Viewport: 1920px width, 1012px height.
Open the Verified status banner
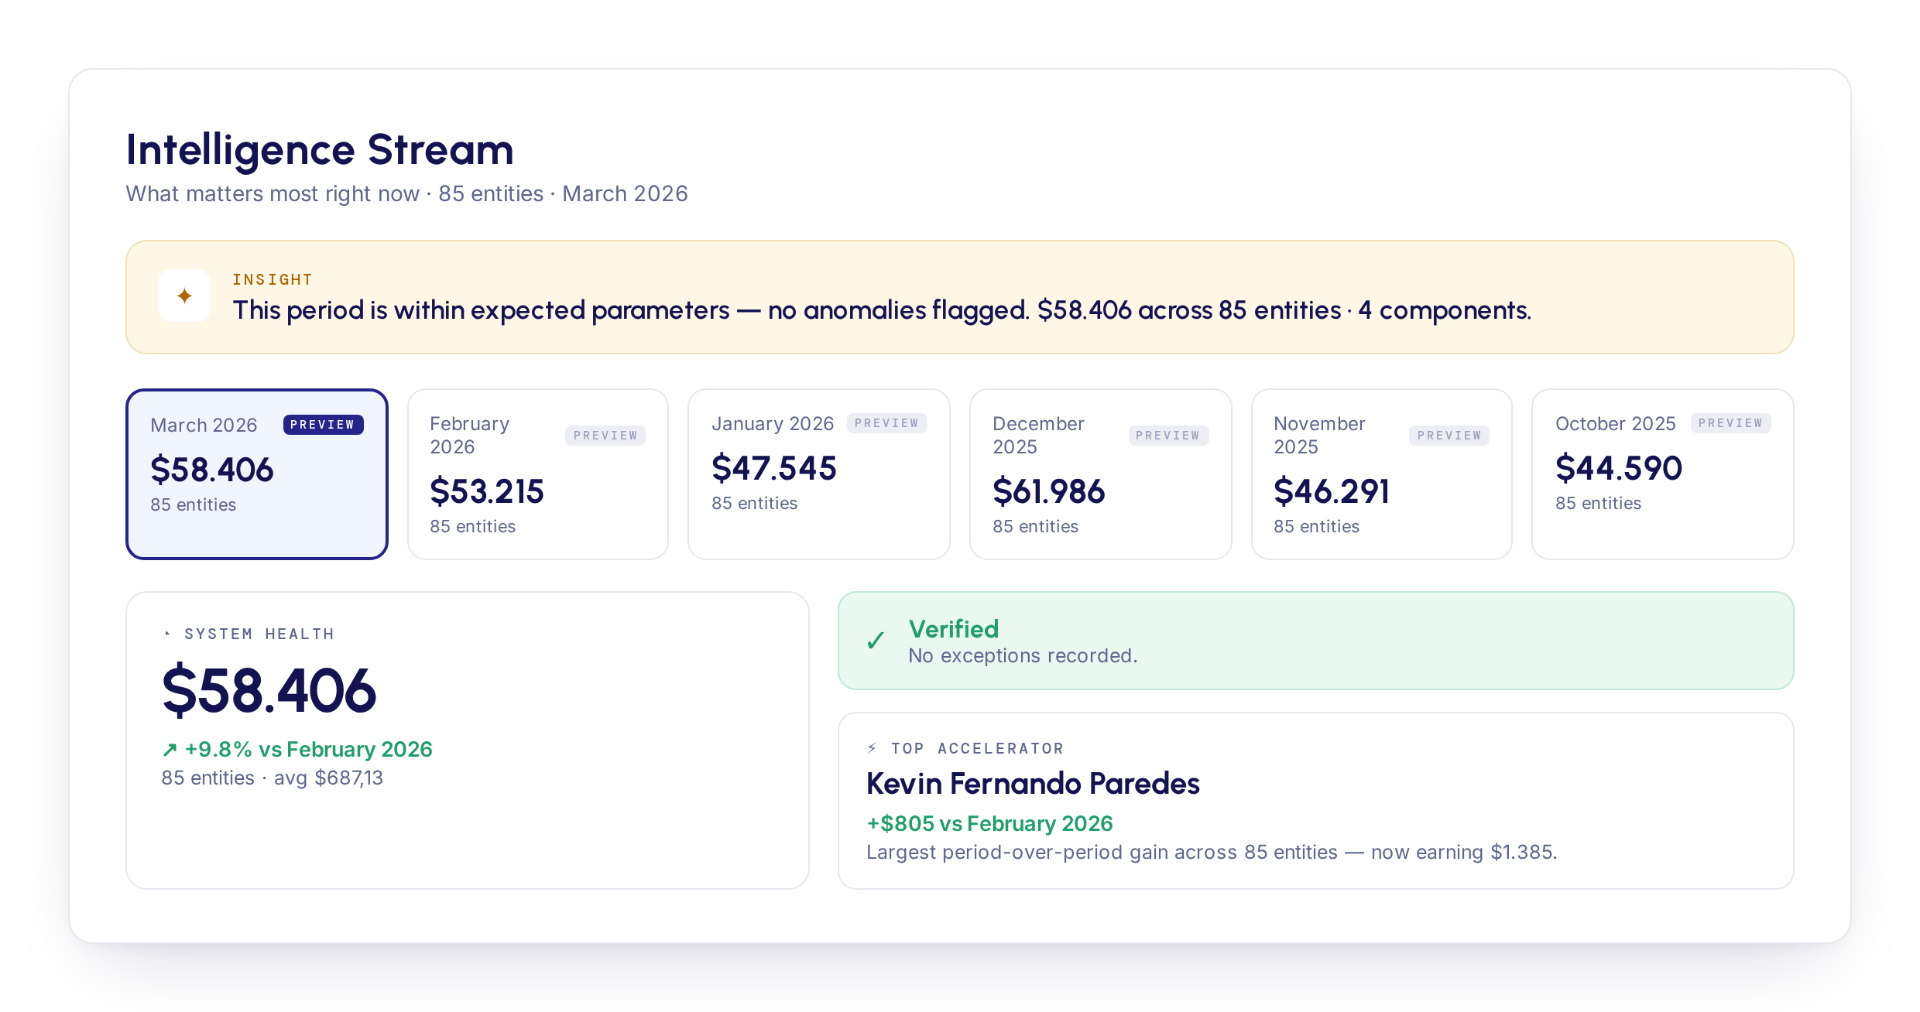coord(1316,641)
